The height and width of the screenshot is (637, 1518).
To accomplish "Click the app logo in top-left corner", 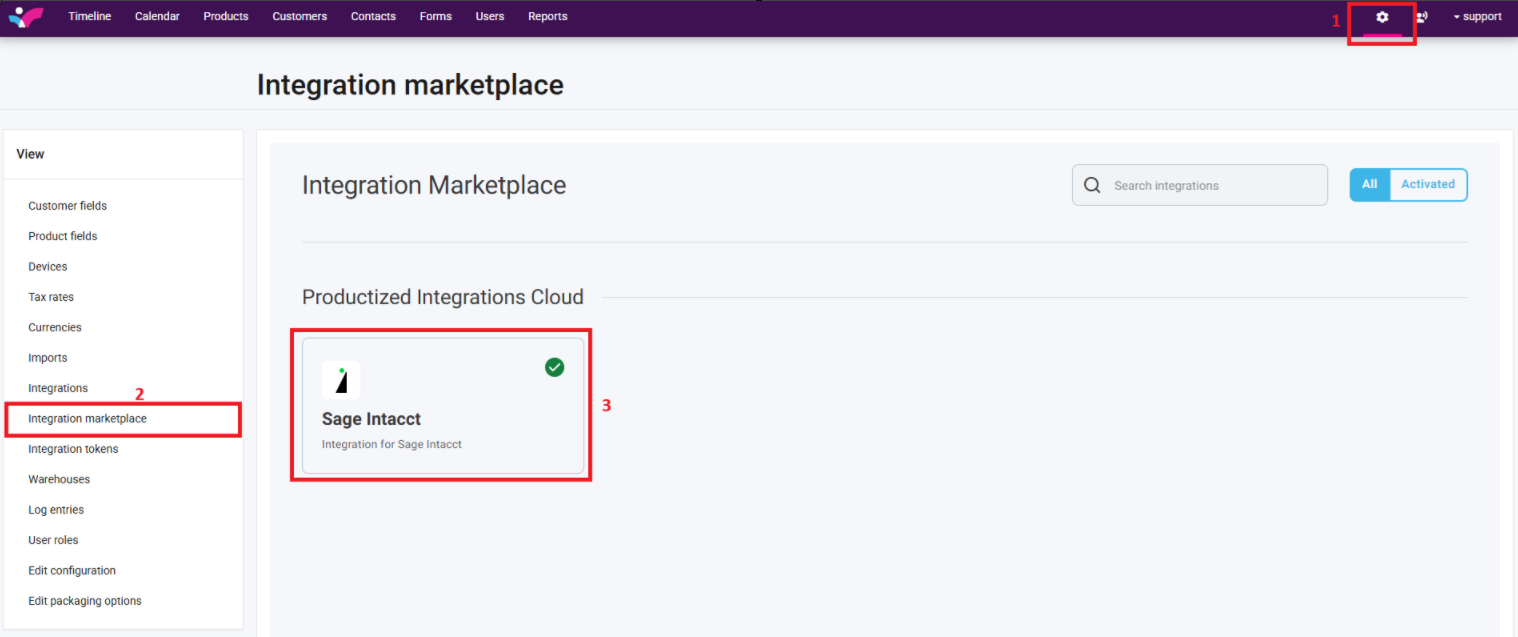I will point(26,17).
